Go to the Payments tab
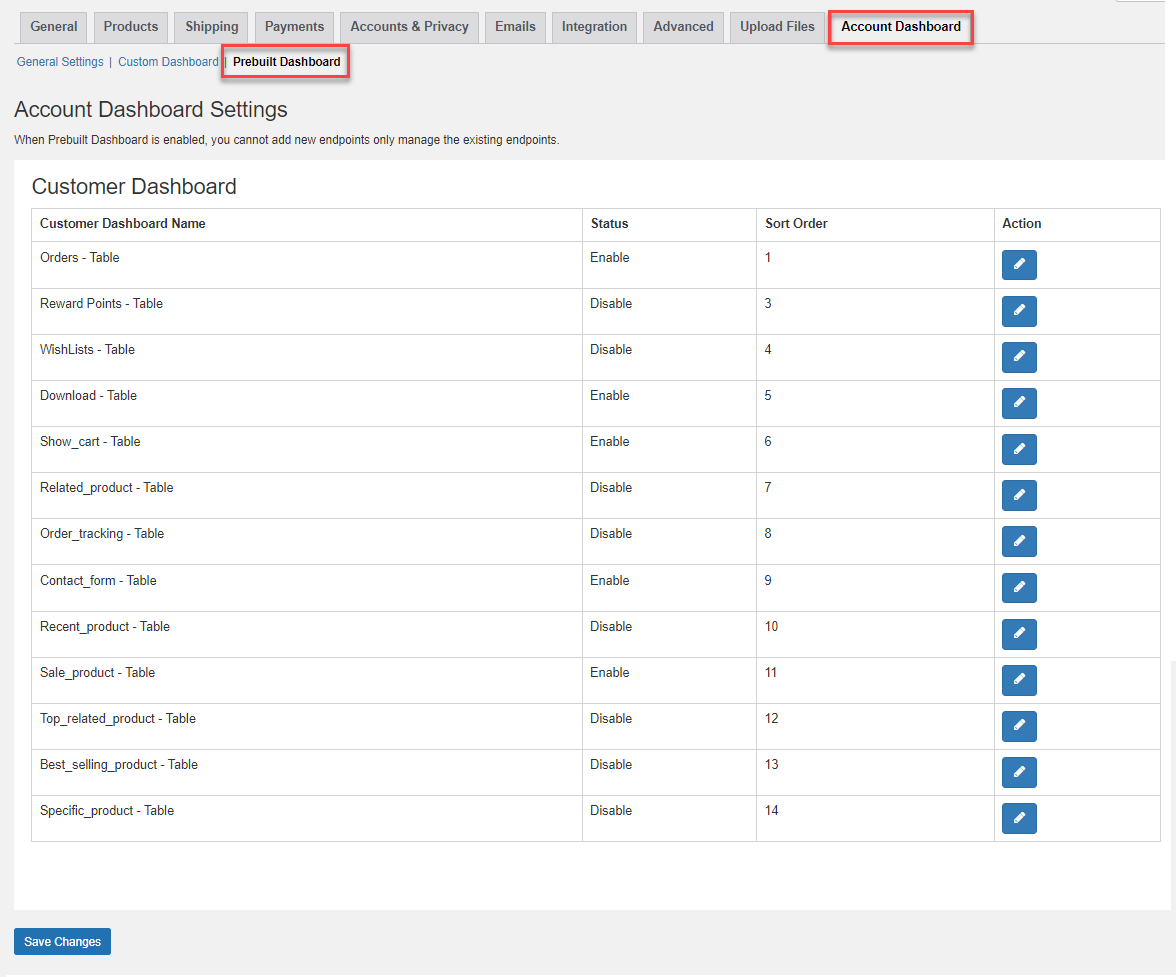Screen dimensions: 1176x977 click(x=293, y=27)
